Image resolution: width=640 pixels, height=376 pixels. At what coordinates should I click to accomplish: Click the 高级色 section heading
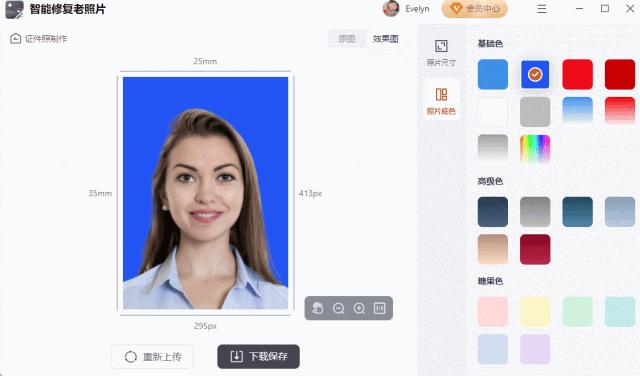tap(490, 181)
